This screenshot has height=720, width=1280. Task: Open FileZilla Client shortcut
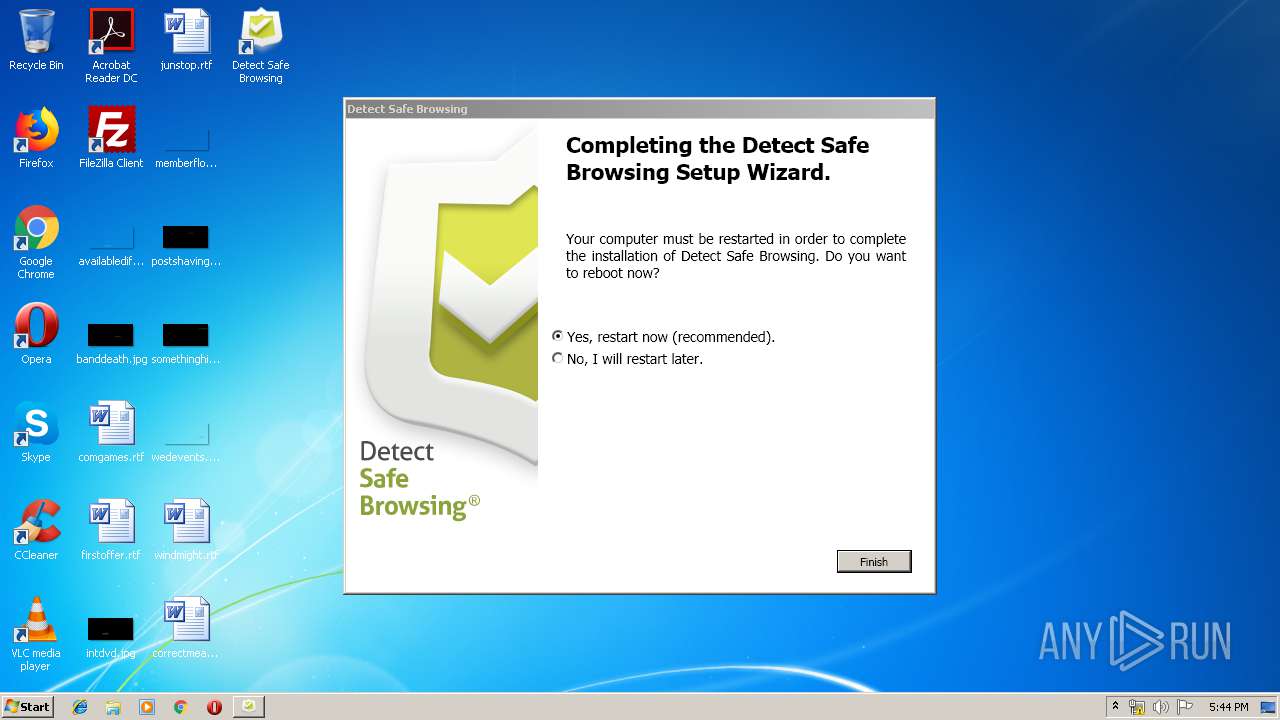pyautogui.click(x=111, y=138)
